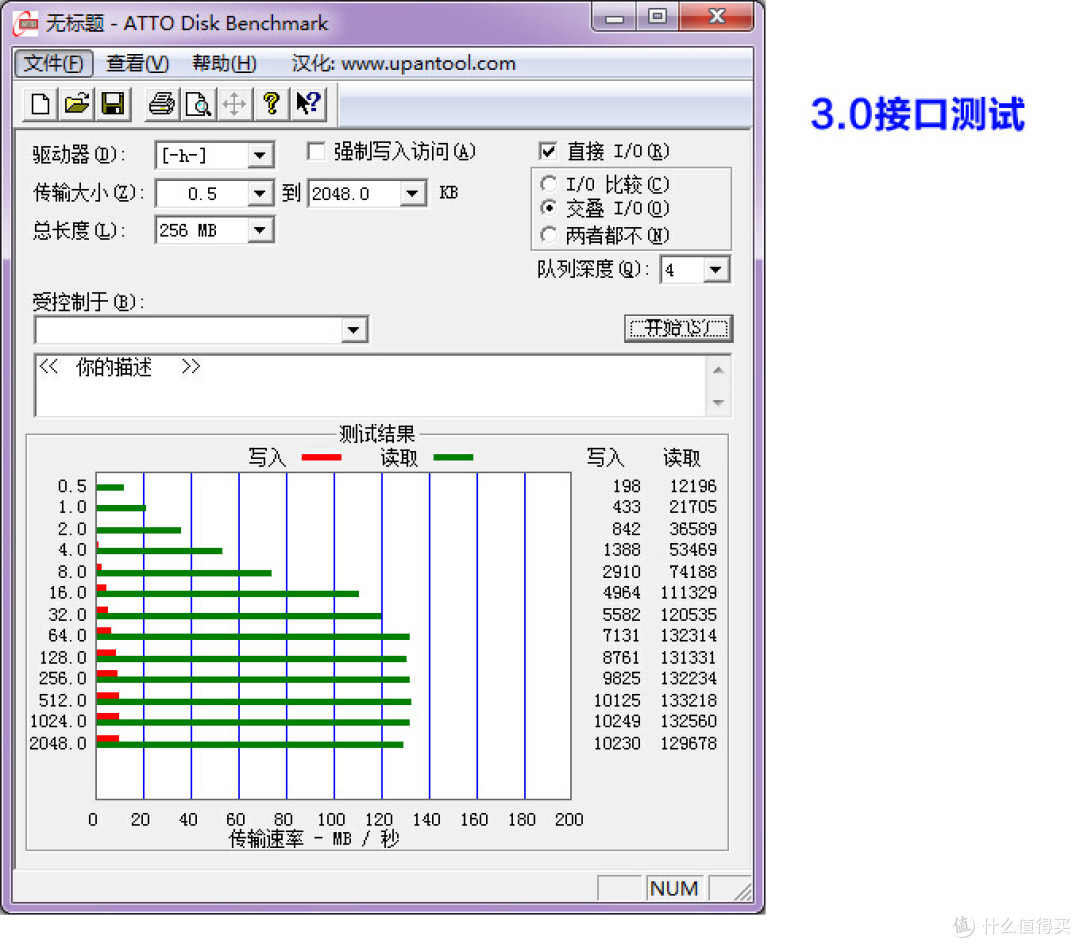
Task: Toggle 强制写入访问 checkbox
Action: (x=315, y=152)
